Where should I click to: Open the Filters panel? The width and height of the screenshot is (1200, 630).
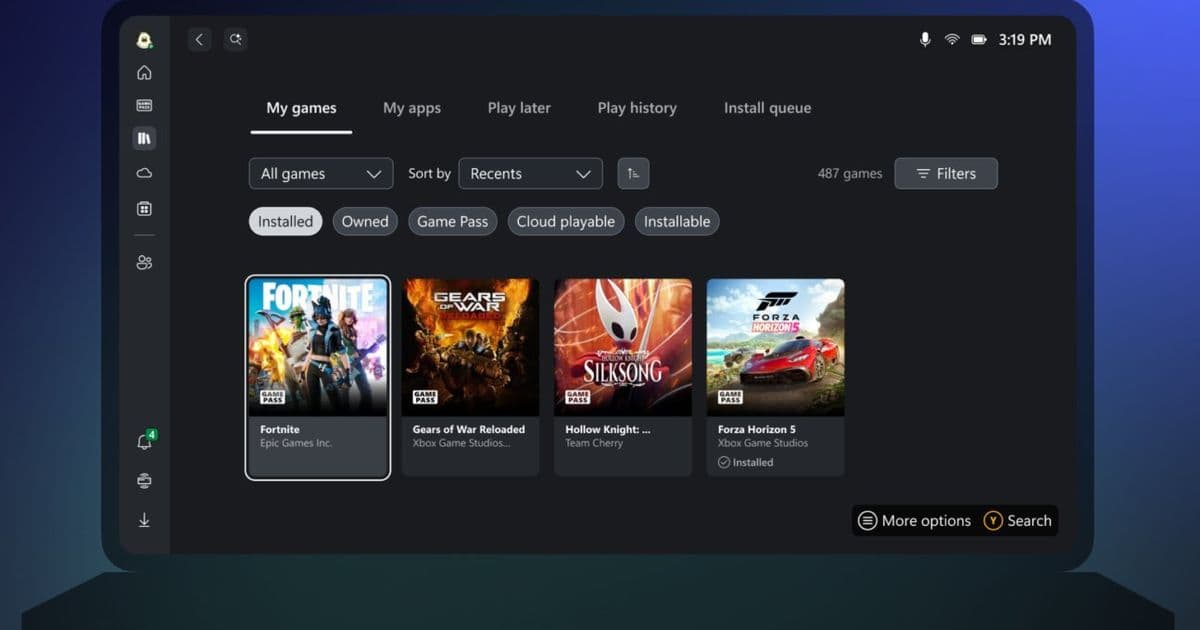point(945,173)
